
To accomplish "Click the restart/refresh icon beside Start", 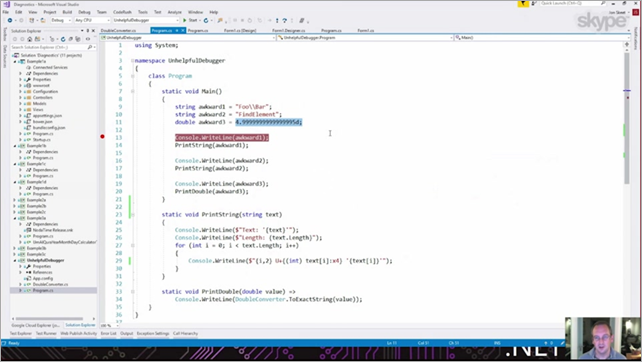I will click(206, 20).
